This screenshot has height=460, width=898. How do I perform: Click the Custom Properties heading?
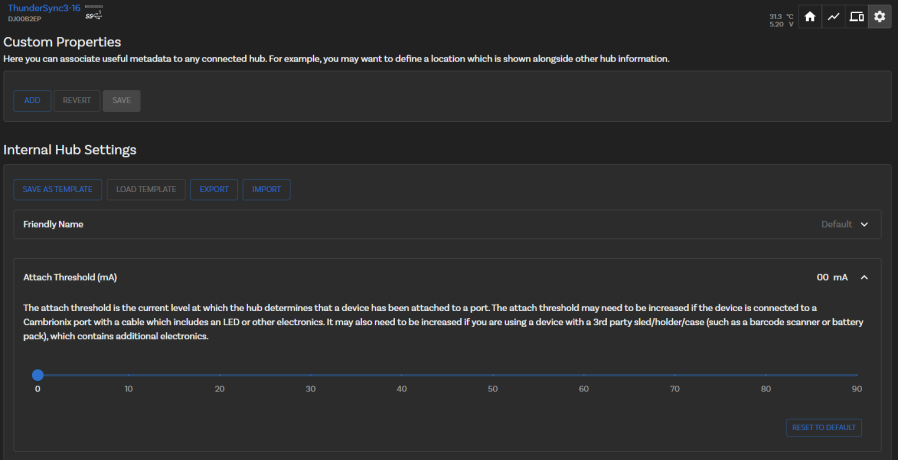pyautogui.click(x=62, y=42)
